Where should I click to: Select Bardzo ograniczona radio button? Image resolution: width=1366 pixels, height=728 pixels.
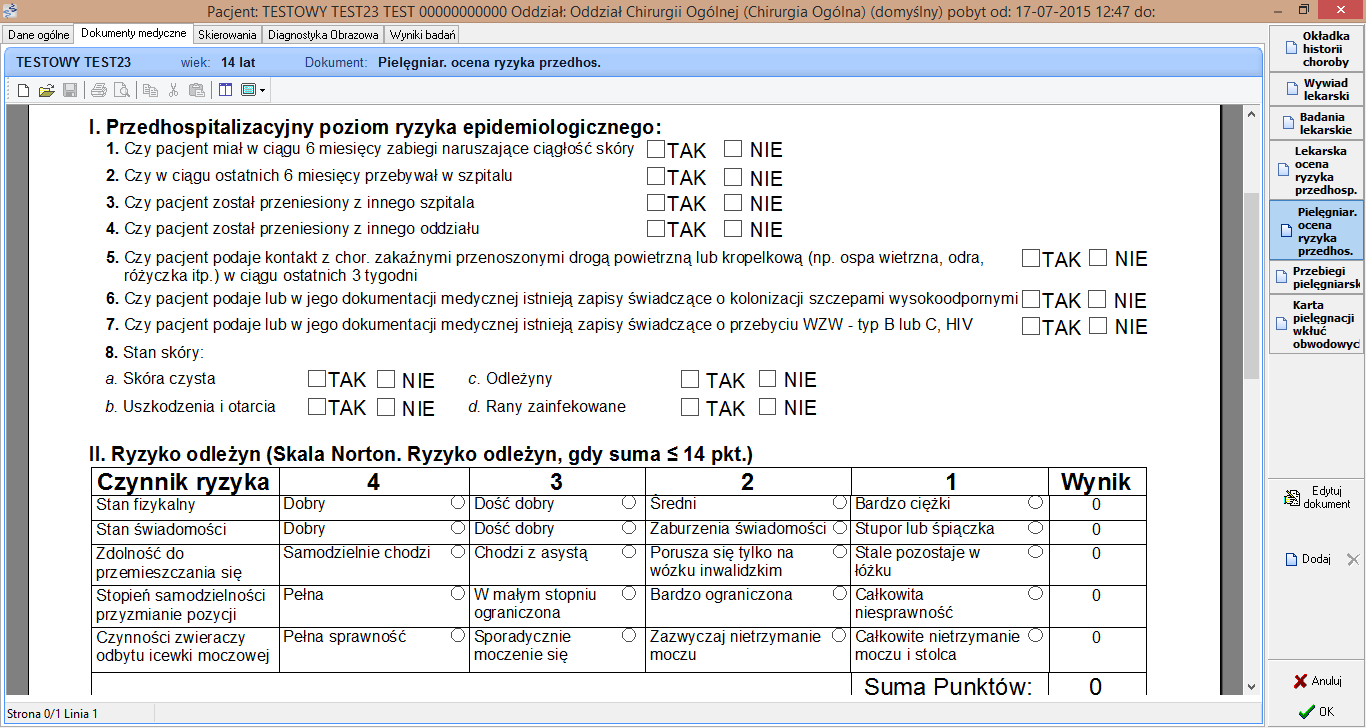[840, 593]
